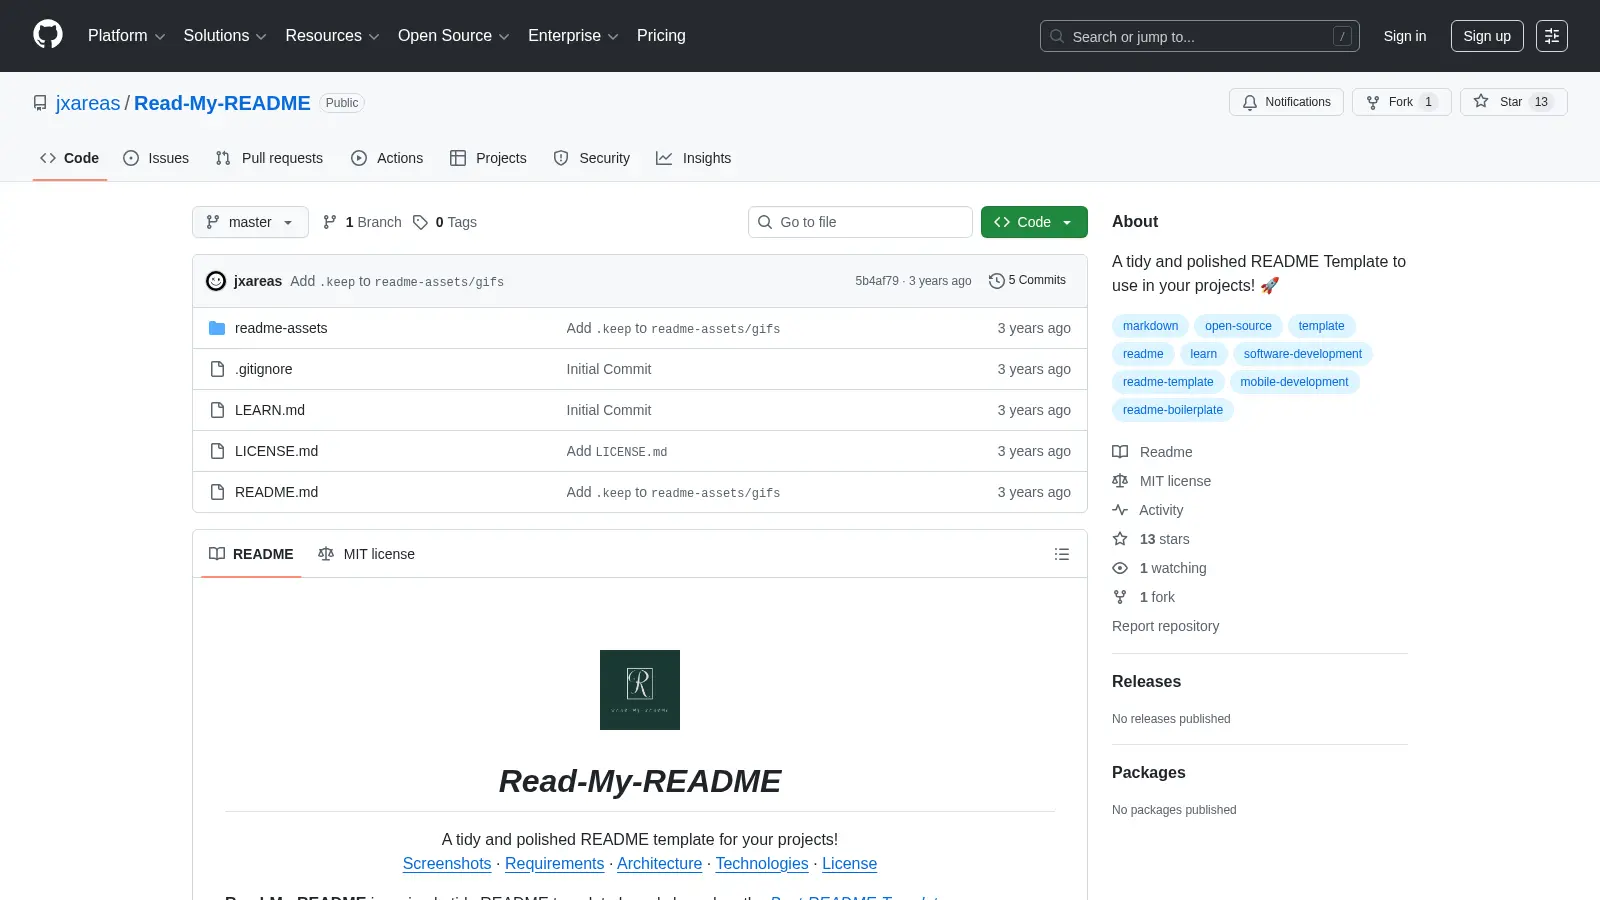Click the Go to file input
The image size is (1600, 900).
[860, 222]
